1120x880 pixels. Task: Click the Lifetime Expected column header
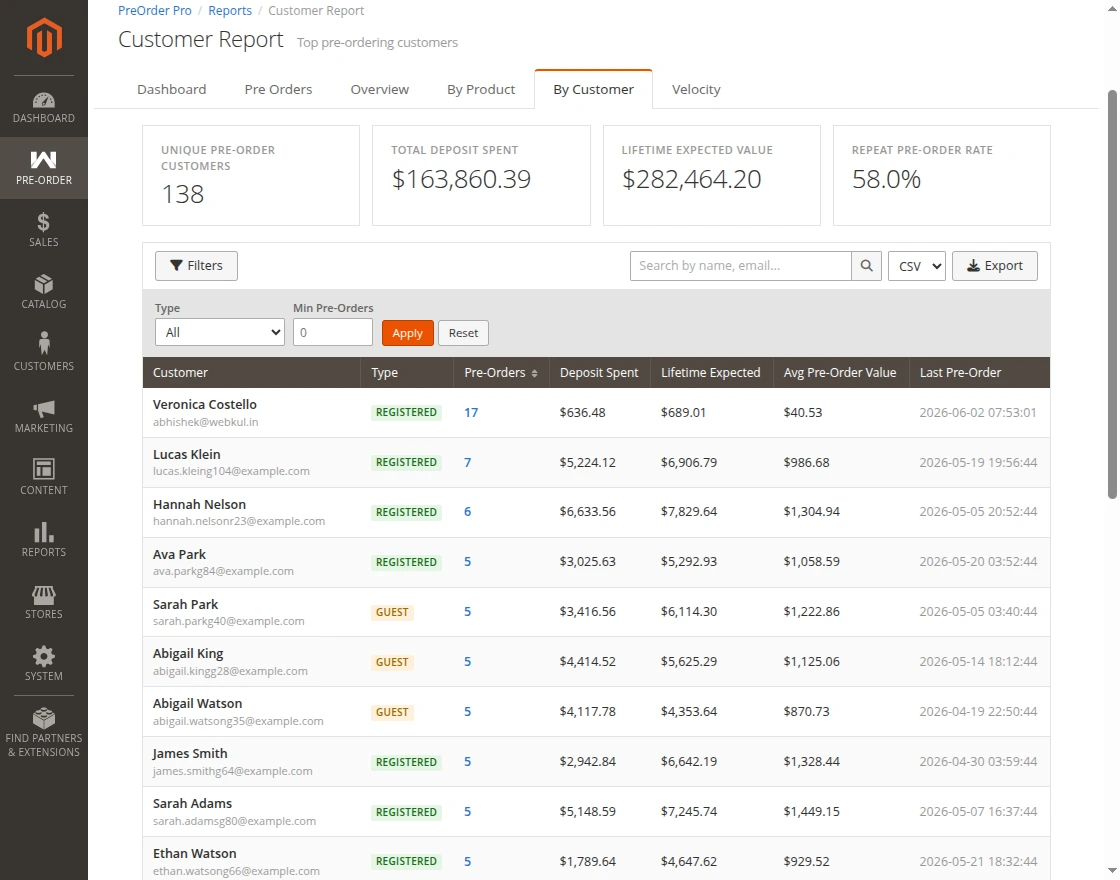[711, 373]
